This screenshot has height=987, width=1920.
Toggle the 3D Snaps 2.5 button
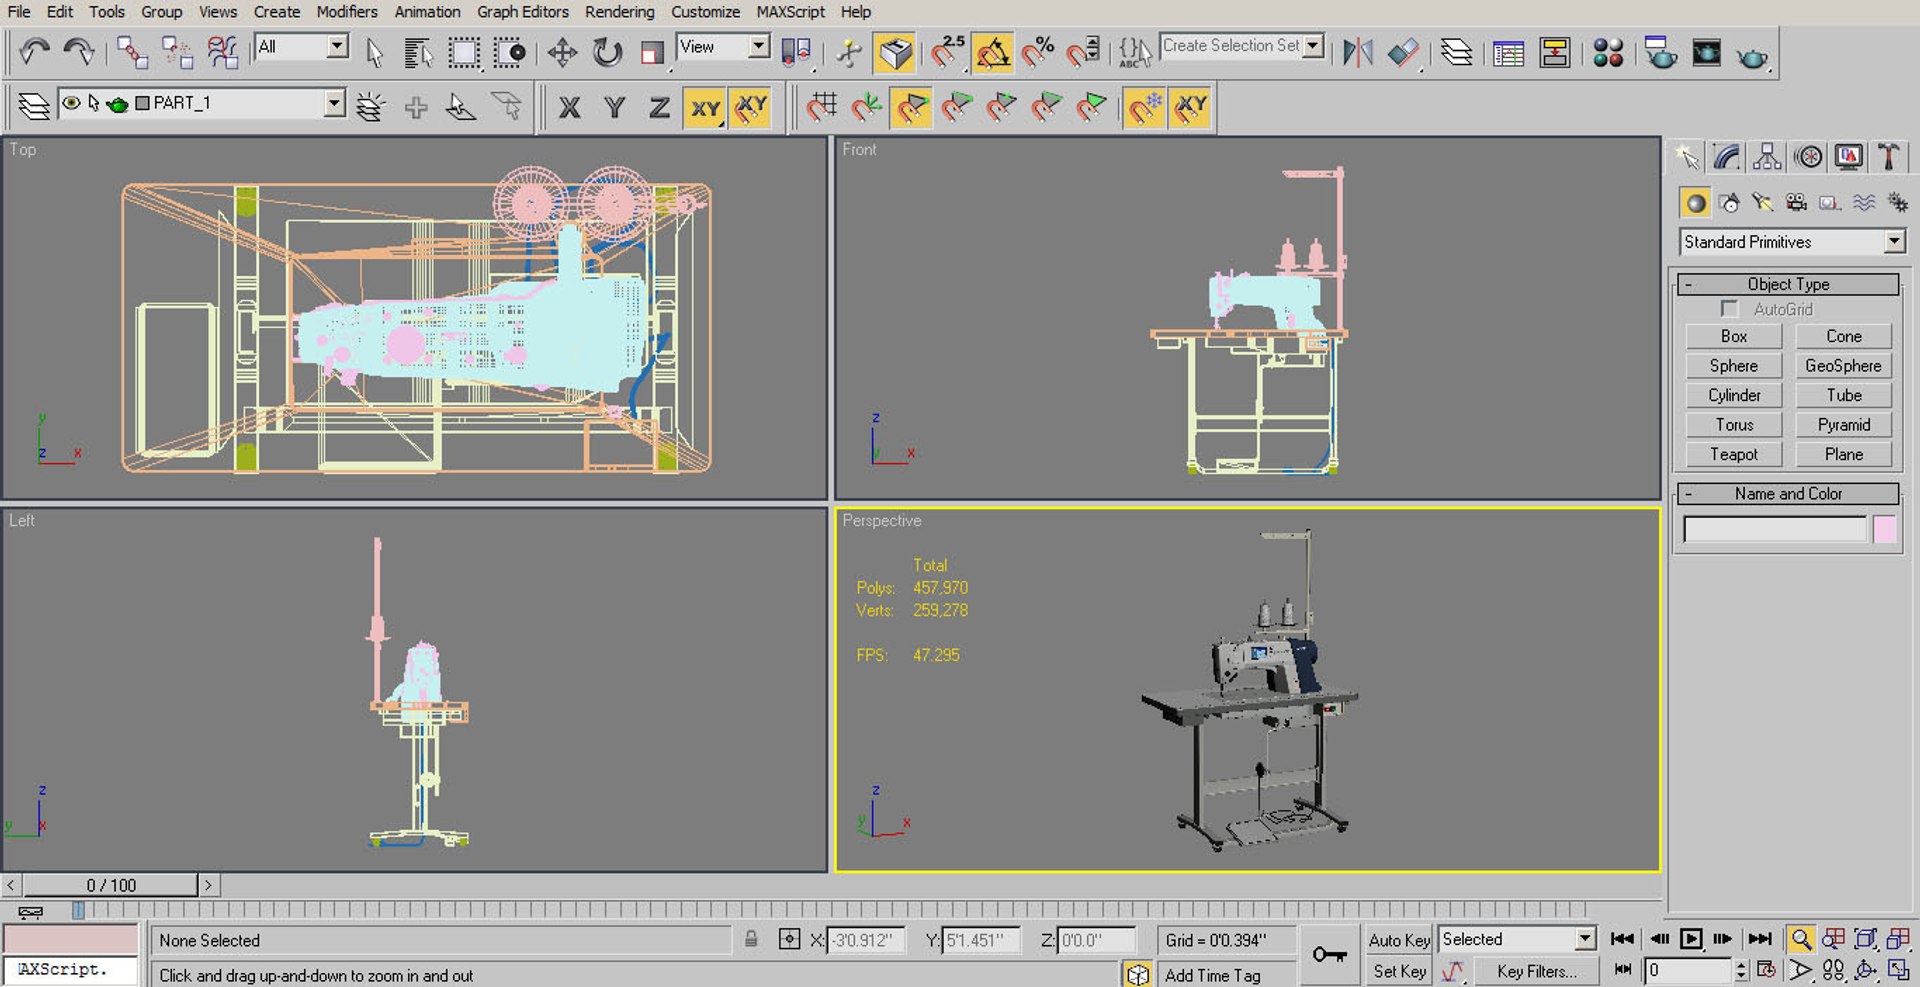pos(947,52)
